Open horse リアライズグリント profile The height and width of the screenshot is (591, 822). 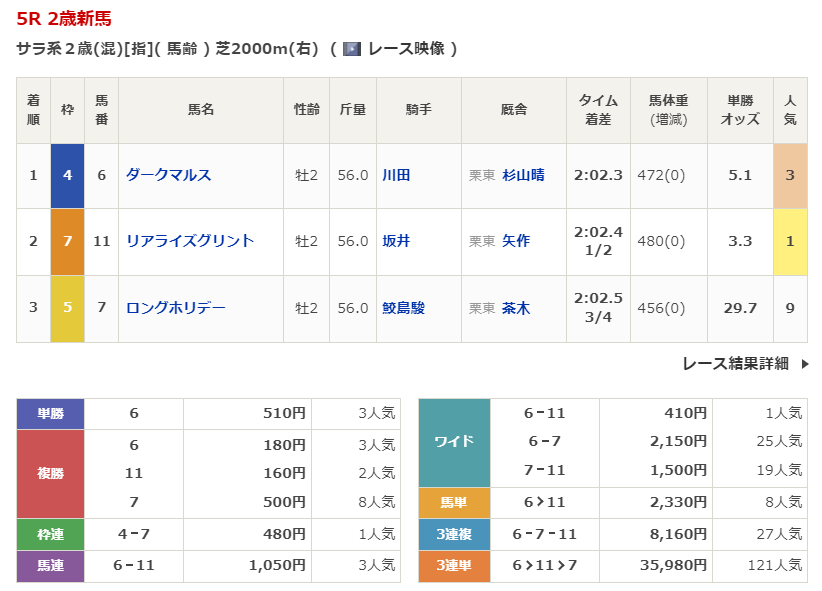tap(190, 241)
